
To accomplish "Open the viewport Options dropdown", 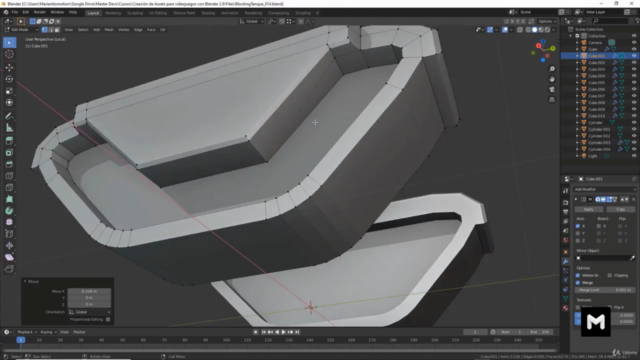I will point(547,21).
